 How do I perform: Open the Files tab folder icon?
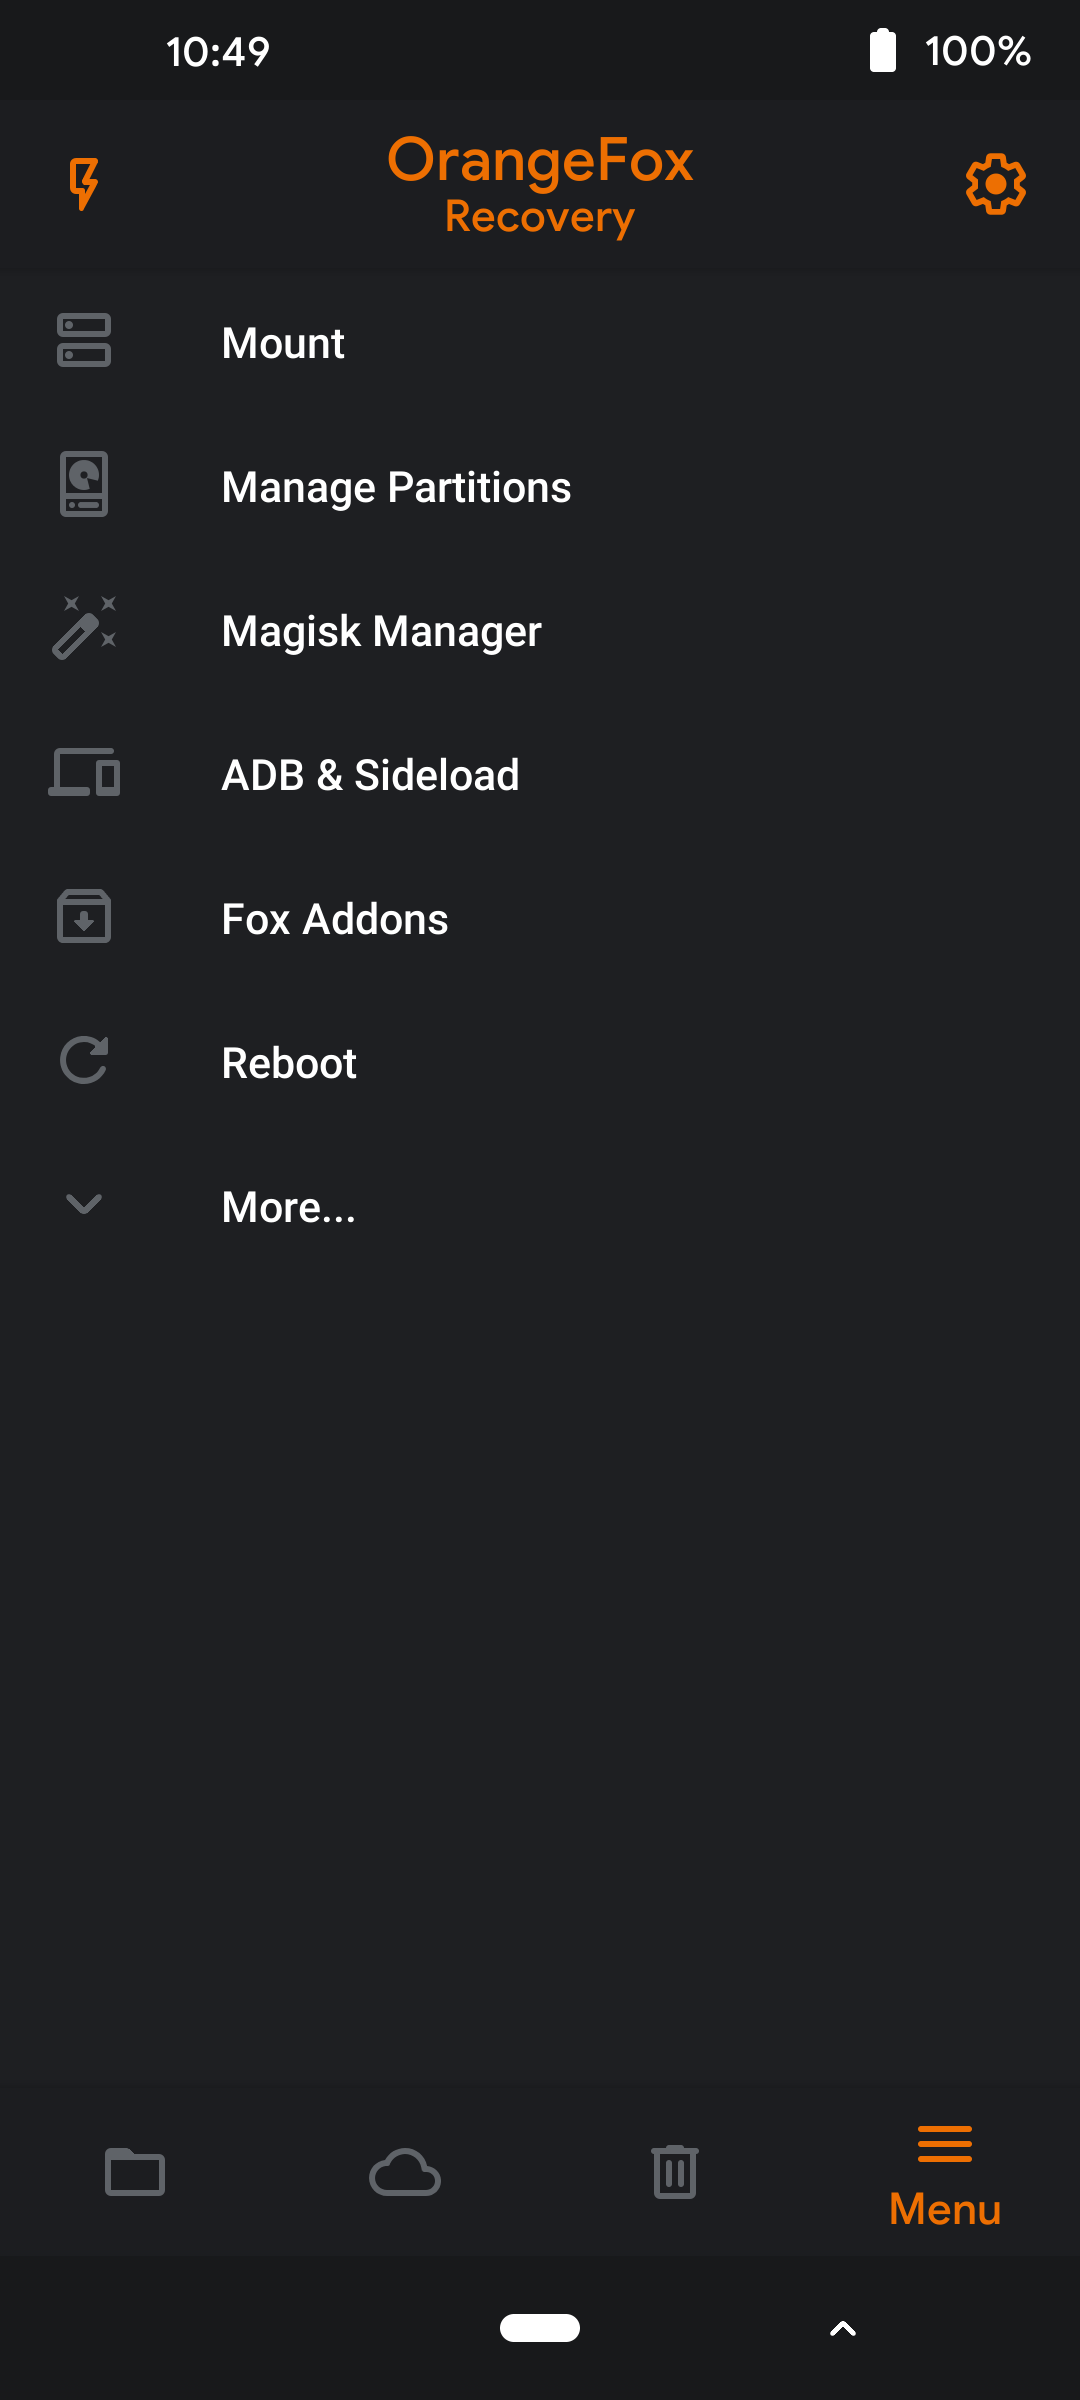(x=135, y=2172)
